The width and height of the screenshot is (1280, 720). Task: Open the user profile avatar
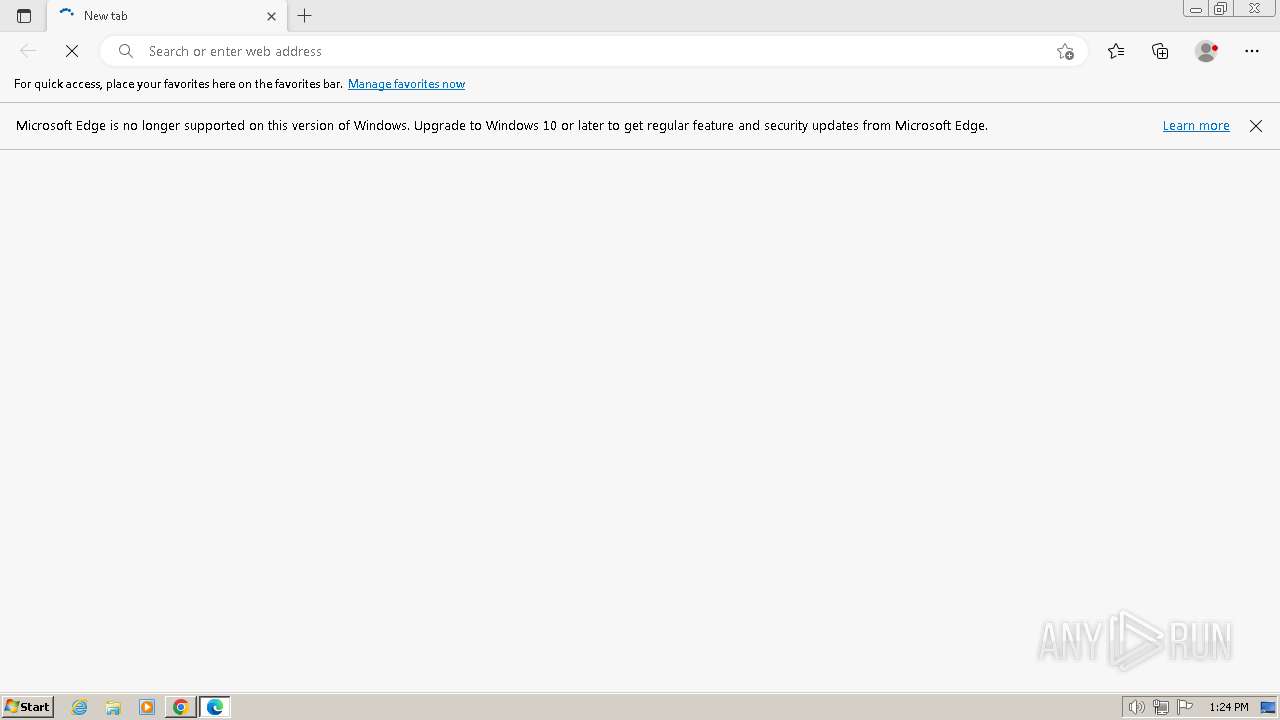[x=1206, y=51]
